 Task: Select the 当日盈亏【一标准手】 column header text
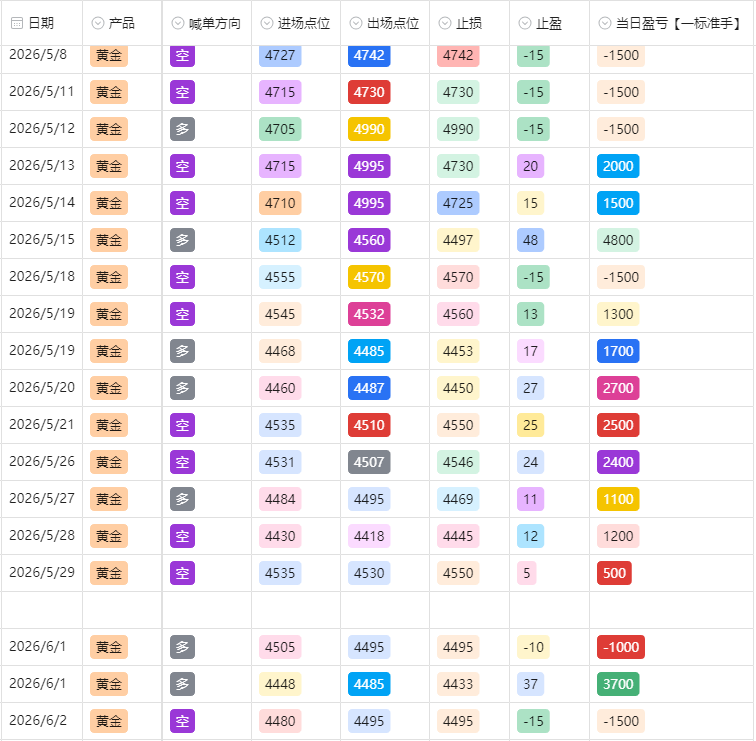tap(680, 23)
